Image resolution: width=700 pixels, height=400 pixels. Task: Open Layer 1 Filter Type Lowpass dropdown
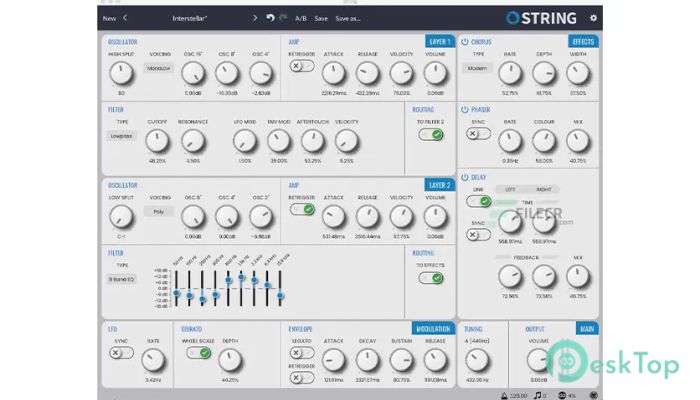[121, 136]
